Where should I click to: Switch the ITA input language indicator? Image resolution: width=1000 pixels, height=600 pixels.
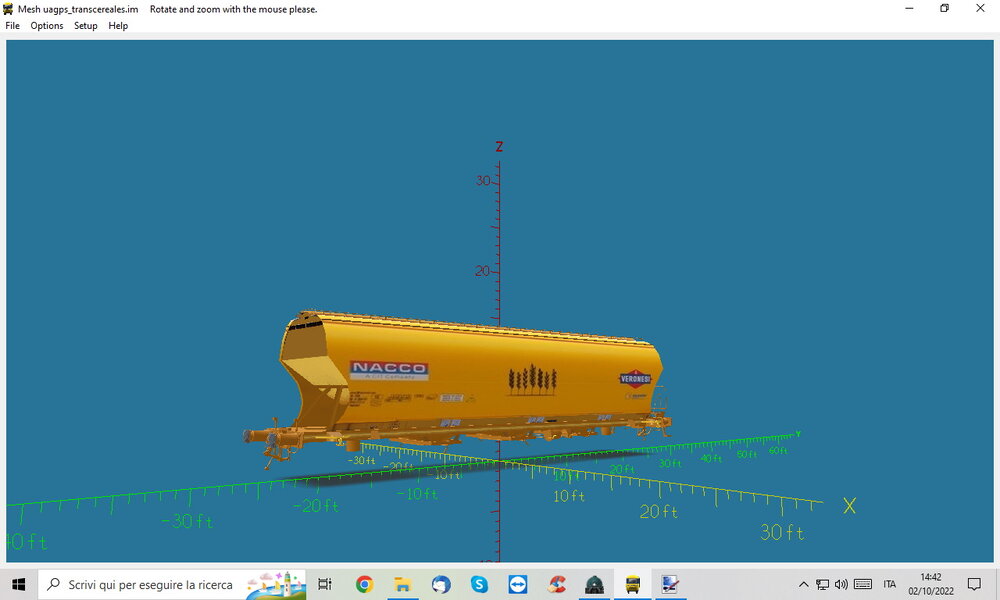tap(890, 584)
